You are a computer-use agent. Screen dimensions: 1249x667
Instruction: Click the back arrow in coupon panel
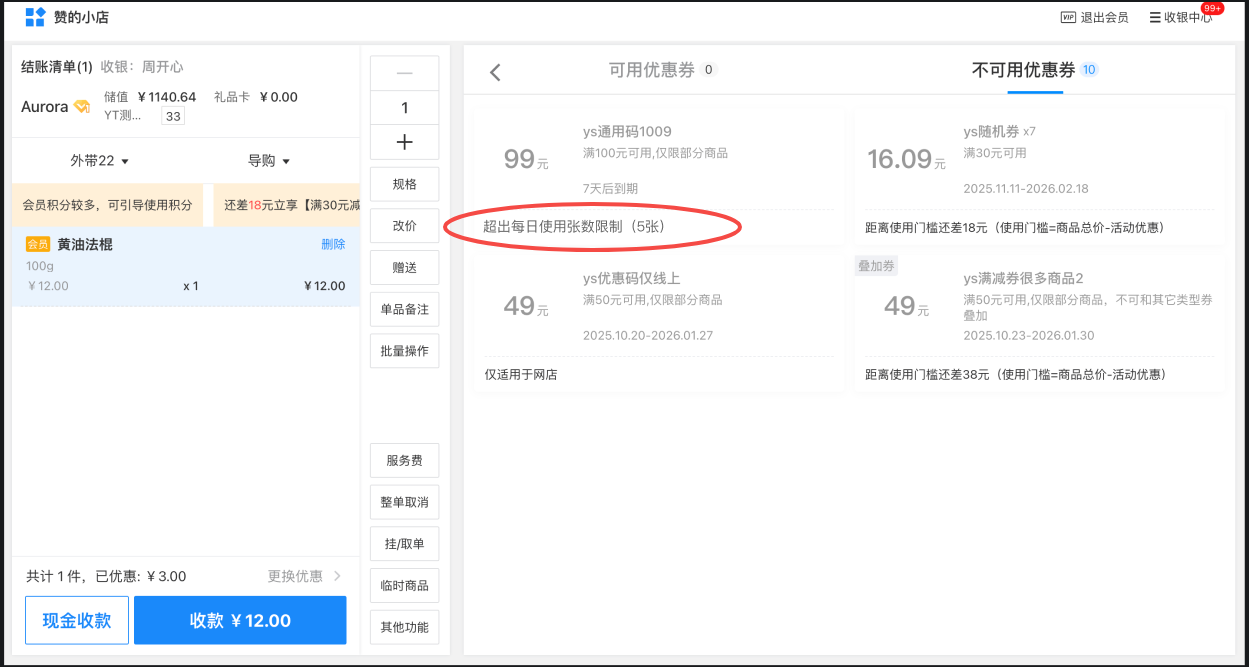(495, 72)
